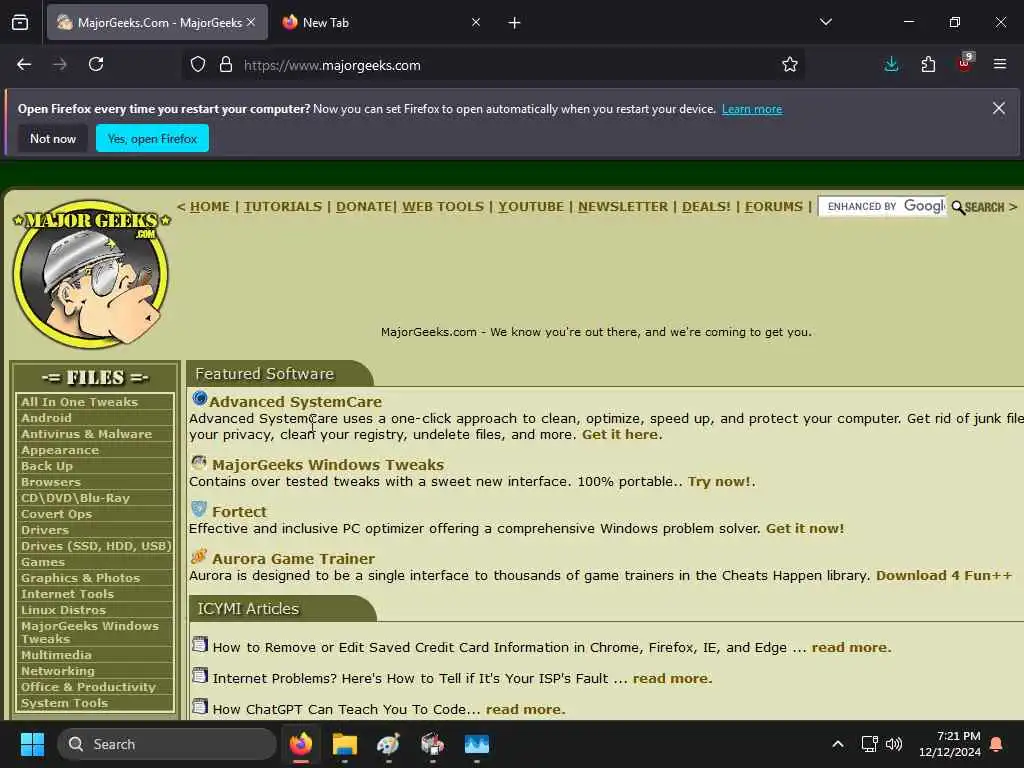
Task: Open the Android files category
Action: (x=46, y=418)
